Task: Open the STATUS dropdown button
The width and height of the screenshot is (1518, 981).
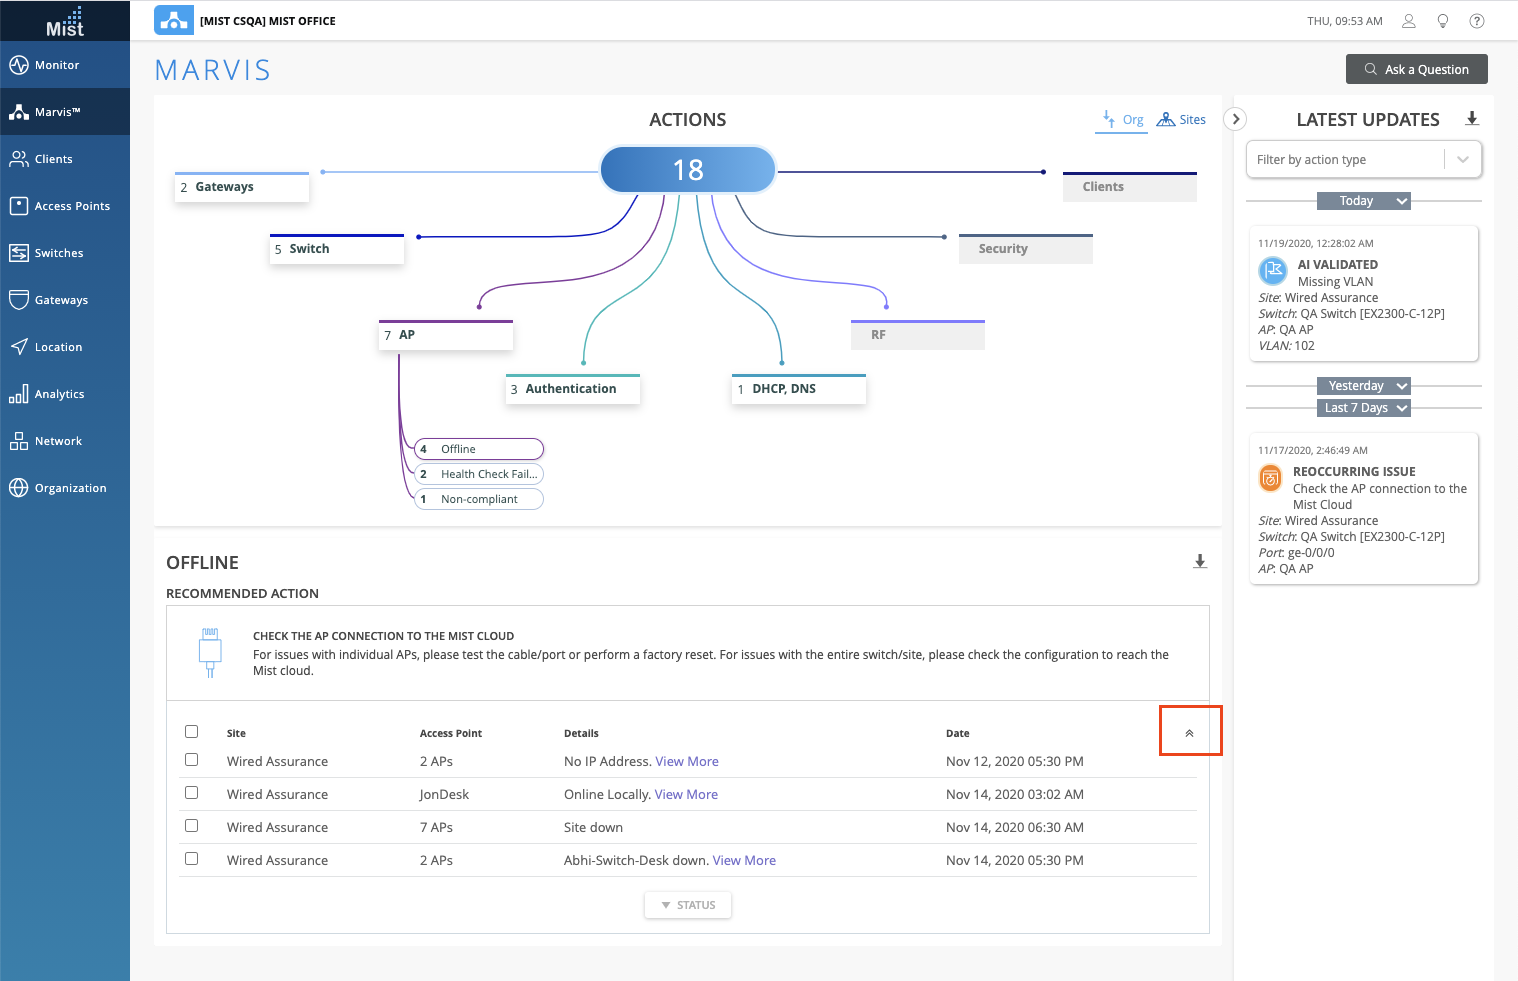Action: pos(688,905)
